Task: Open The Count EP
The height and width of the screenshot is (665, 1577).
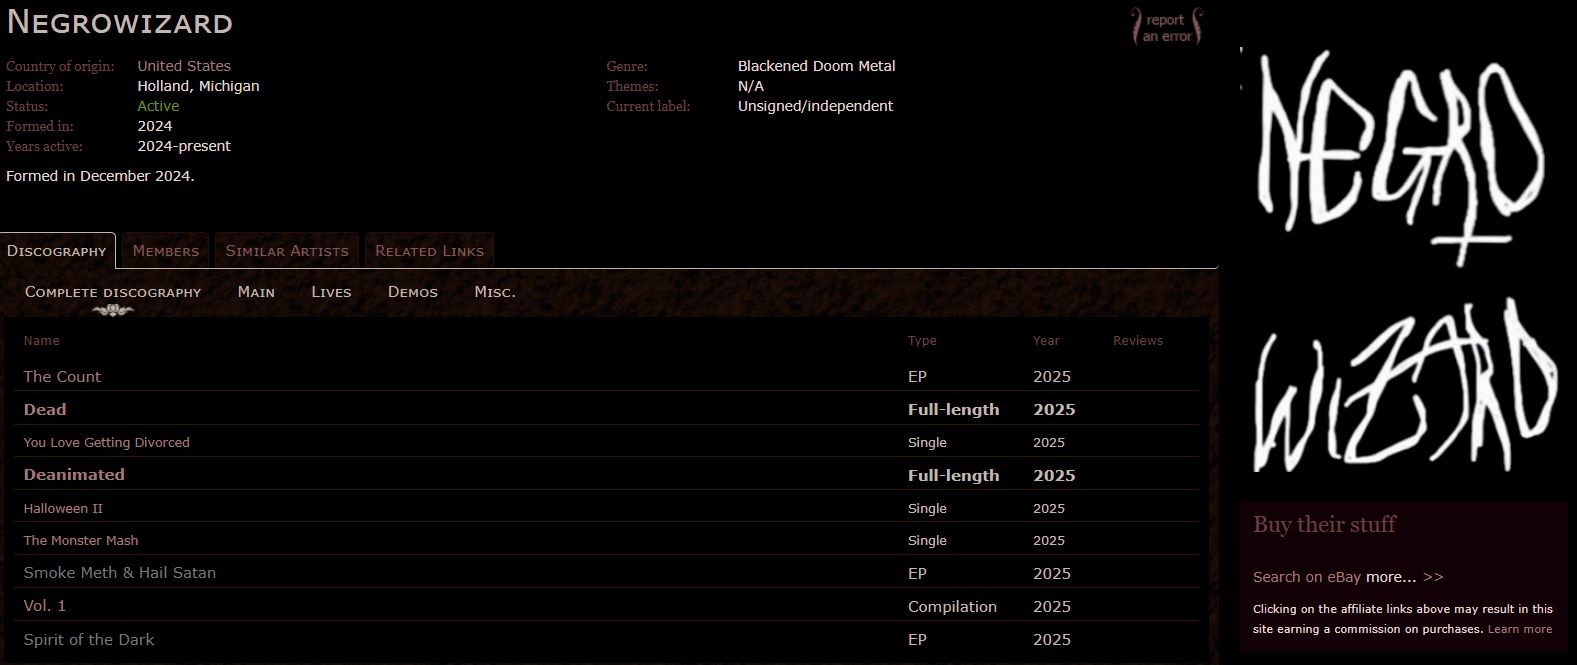Action: point(62,377)
